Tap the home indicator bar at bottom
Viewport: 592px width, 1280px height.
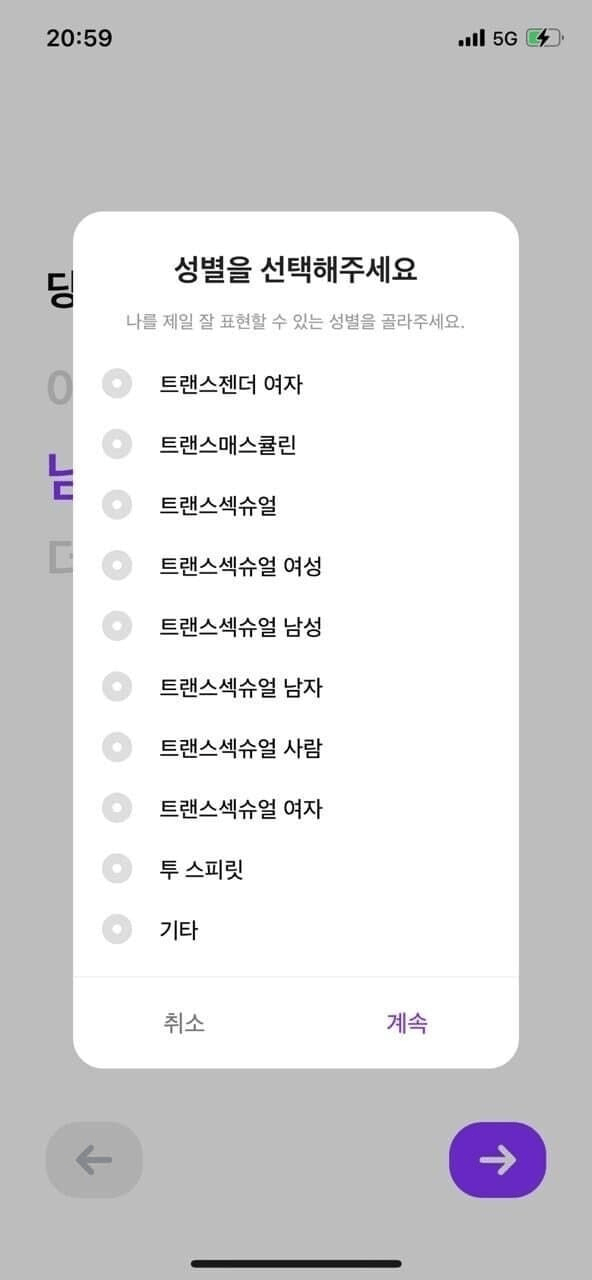coord(296,1262)
